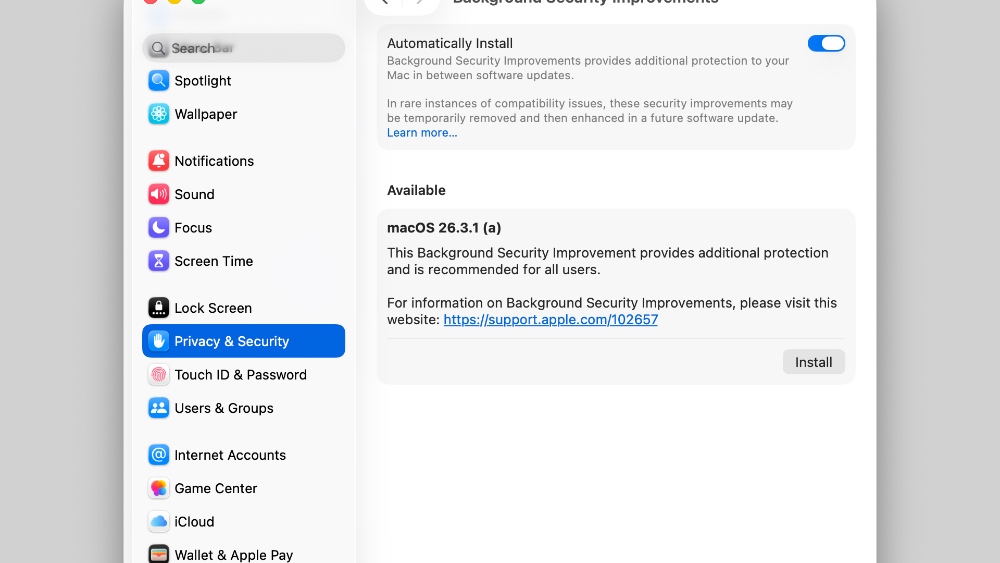
Task: Go to Users & Groups settings
Action: tap(223, 408)
